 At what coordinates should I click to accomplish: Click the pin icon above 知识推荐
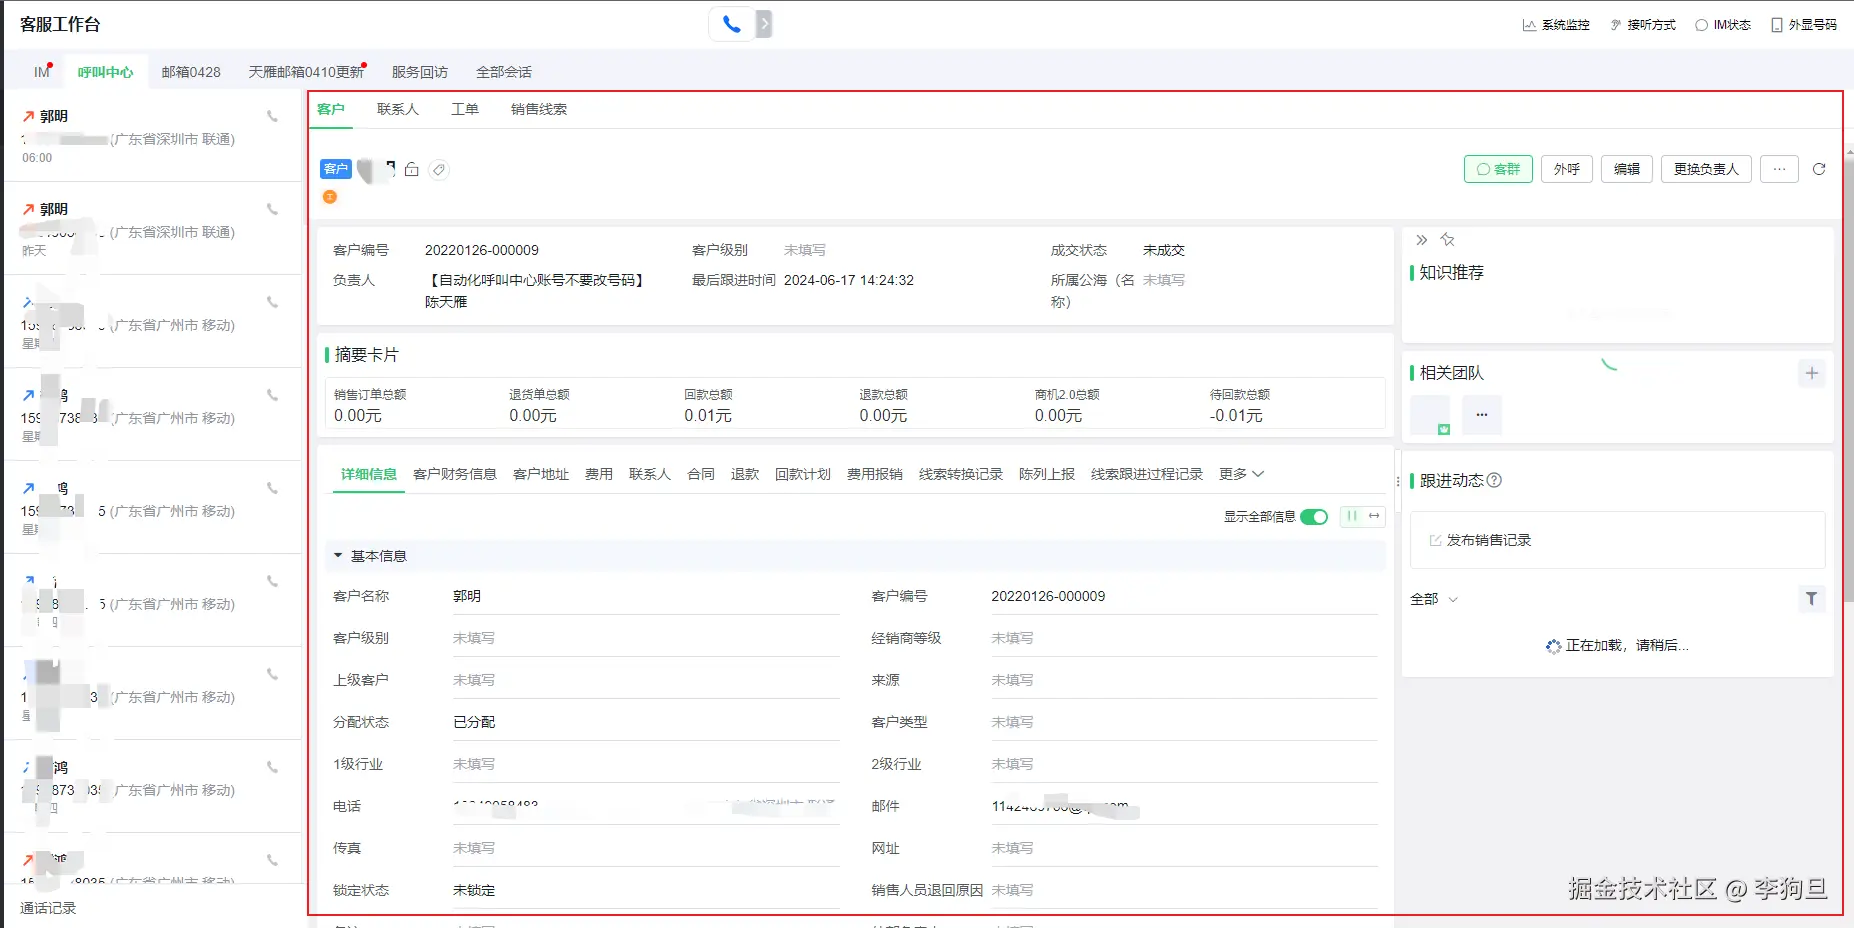click(x=1447, y=240)
